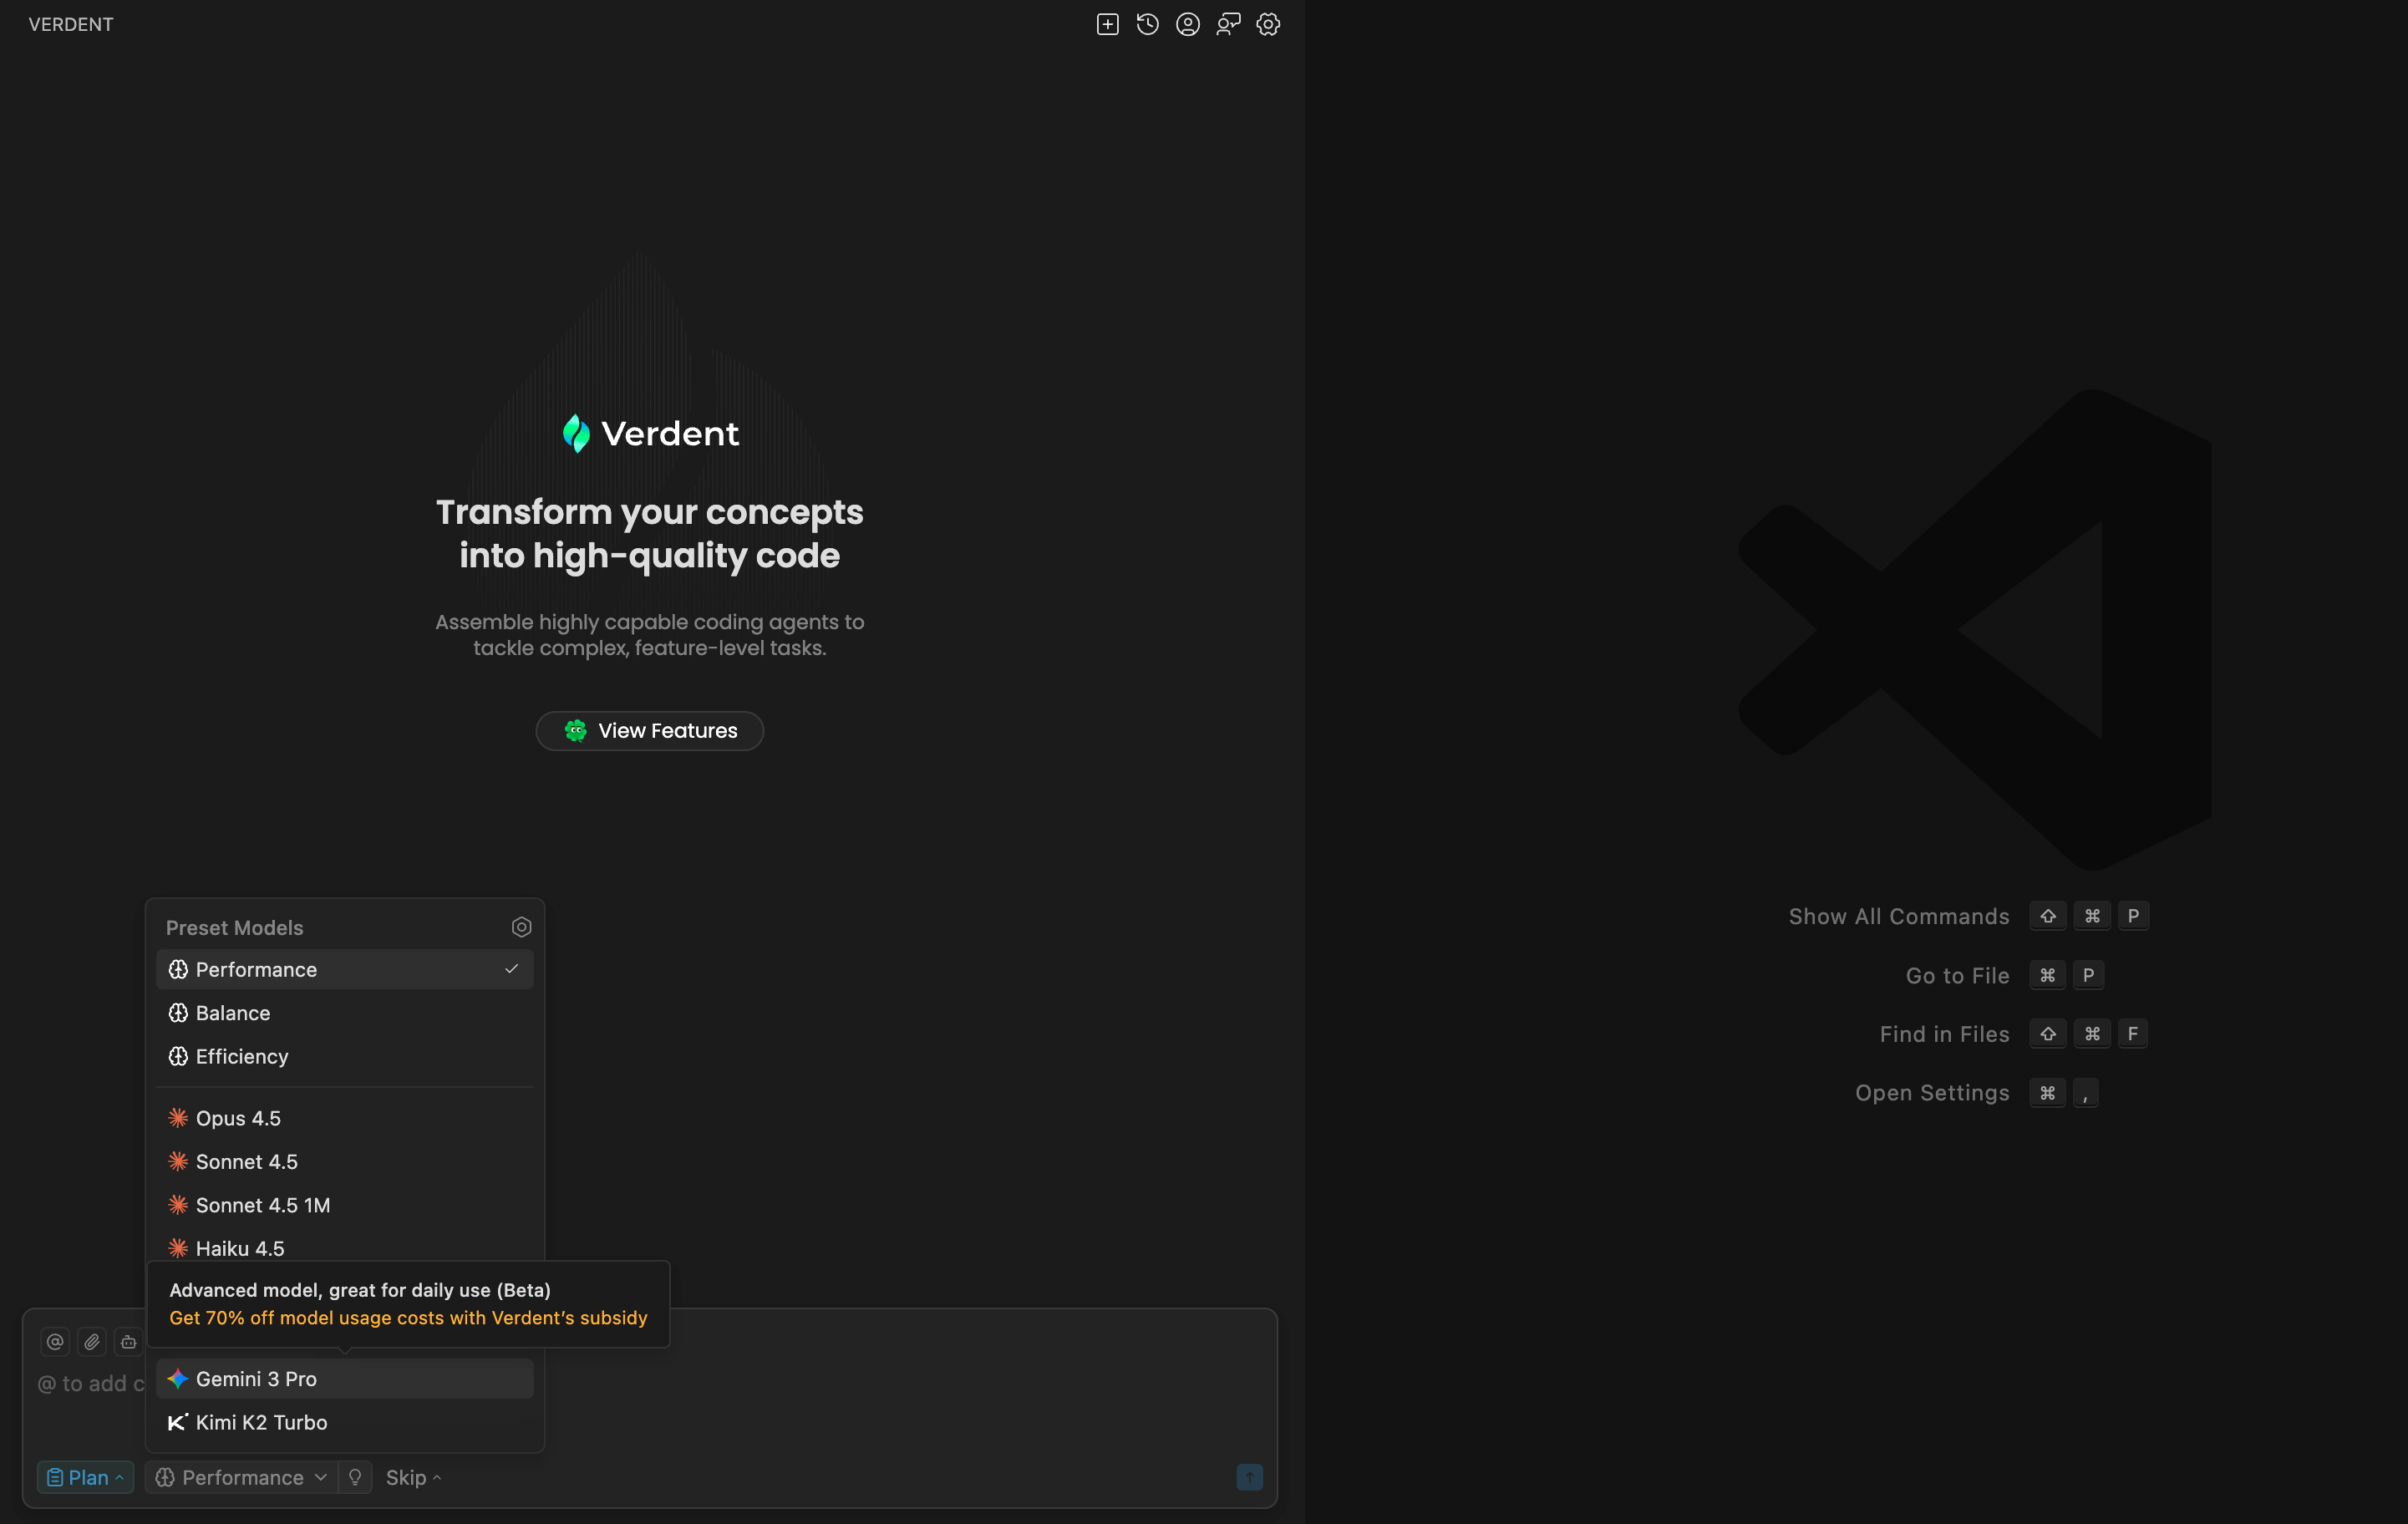This screenshot has width=2408, height=1524.
Task: Toggle the lightbulb thinking mode
Action: (x=355, y=1477)
